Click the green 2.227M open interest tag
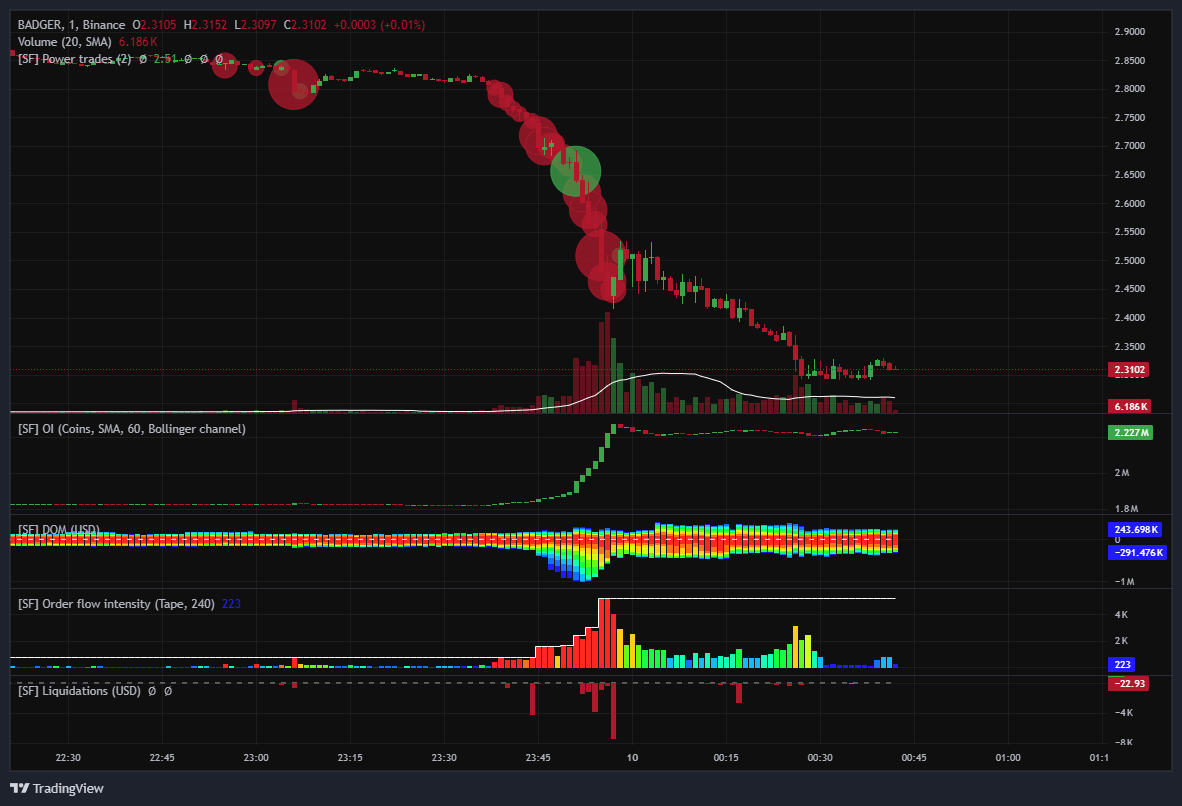This screenshot has height=806, width=1182. coord(1129,433)
